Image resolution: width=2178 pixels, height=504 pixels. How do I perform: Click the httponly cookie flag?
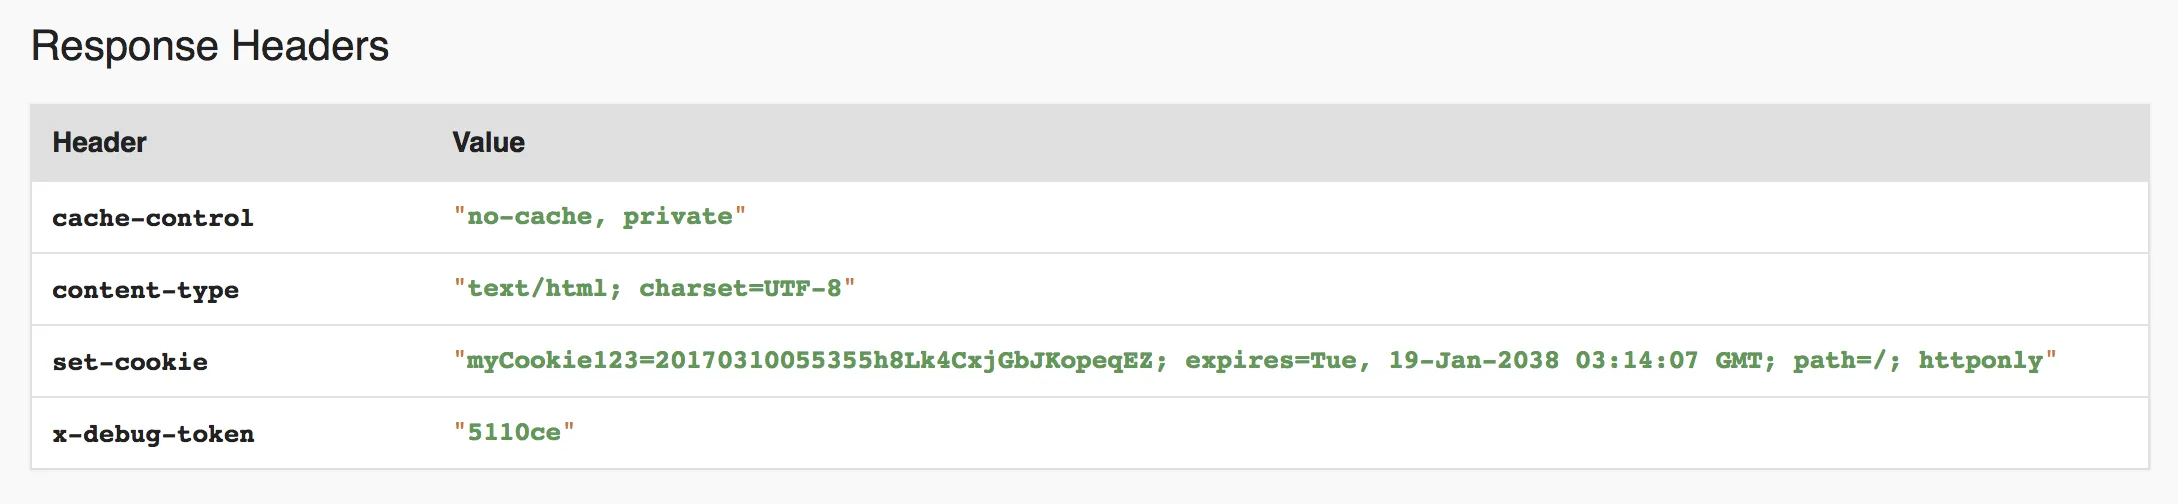pyautogui.click(x=1980, y=361)
